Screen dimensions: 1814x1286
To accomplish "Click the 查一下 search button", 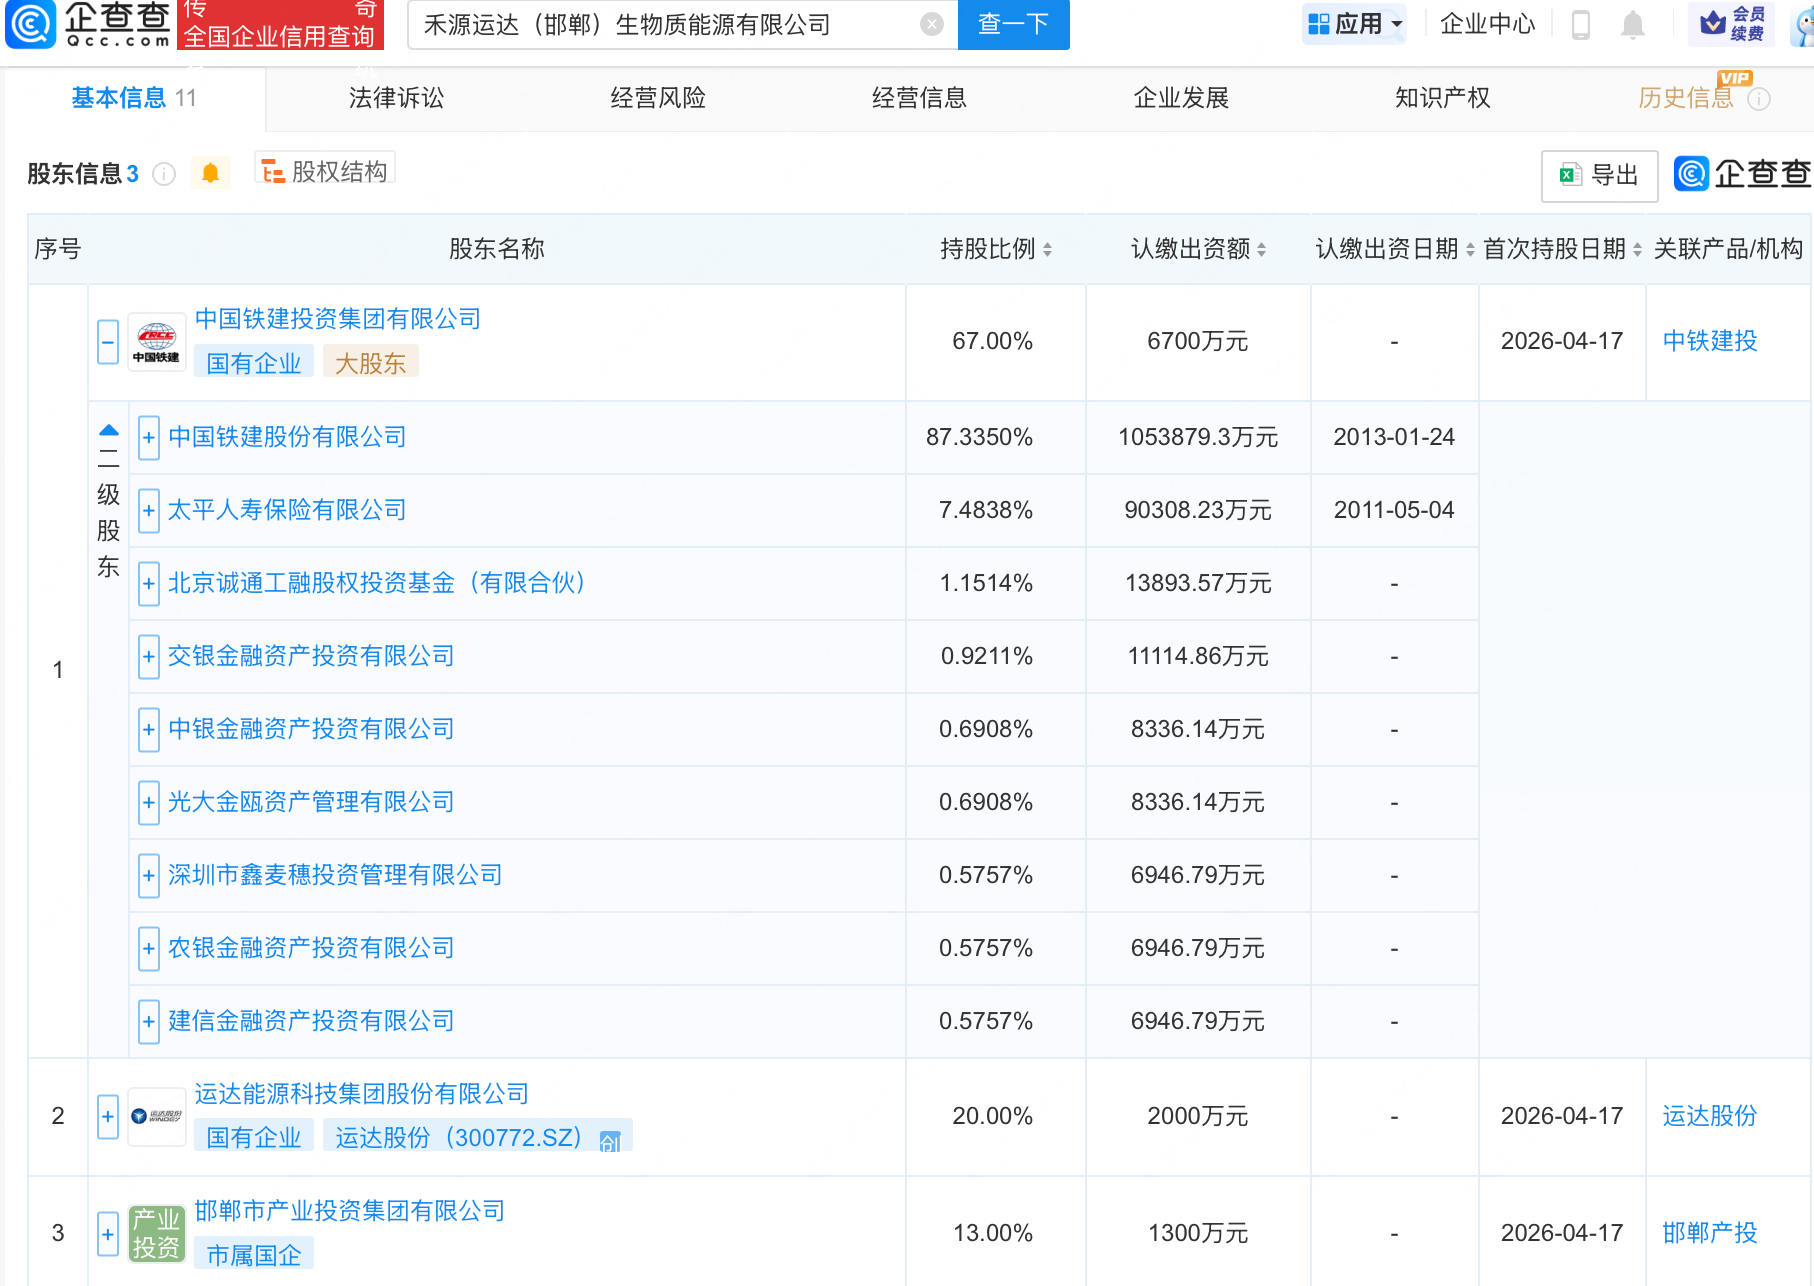I will click(1013, 24).
